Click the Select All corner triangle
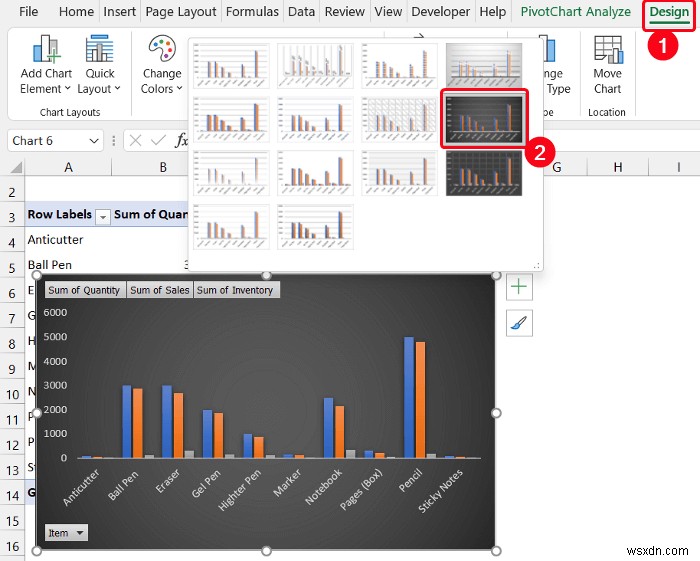700x561 pixels. click(16, 167)
